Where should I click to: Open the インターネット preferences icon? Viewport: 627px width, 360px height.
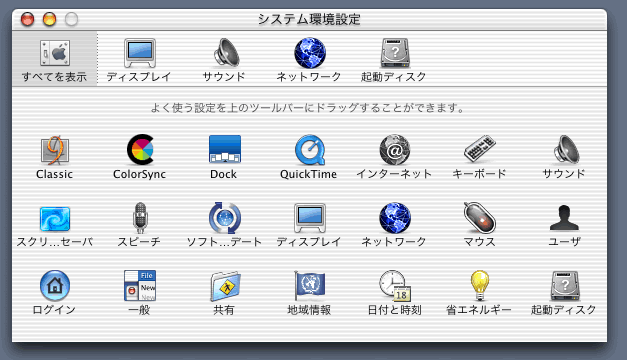click(395, 150)
